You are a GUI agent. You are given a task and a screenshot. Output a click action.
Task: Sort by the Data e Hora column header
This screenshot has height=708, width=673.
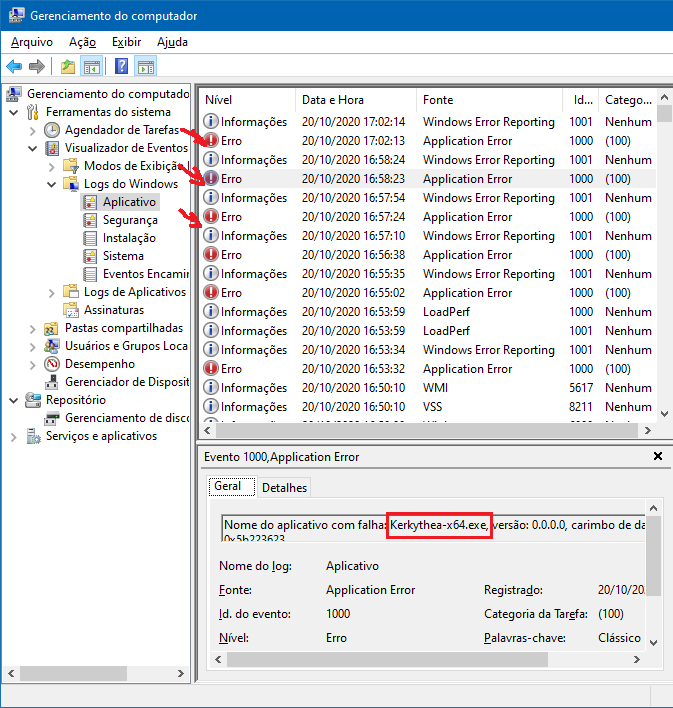[x=356, y=100]
